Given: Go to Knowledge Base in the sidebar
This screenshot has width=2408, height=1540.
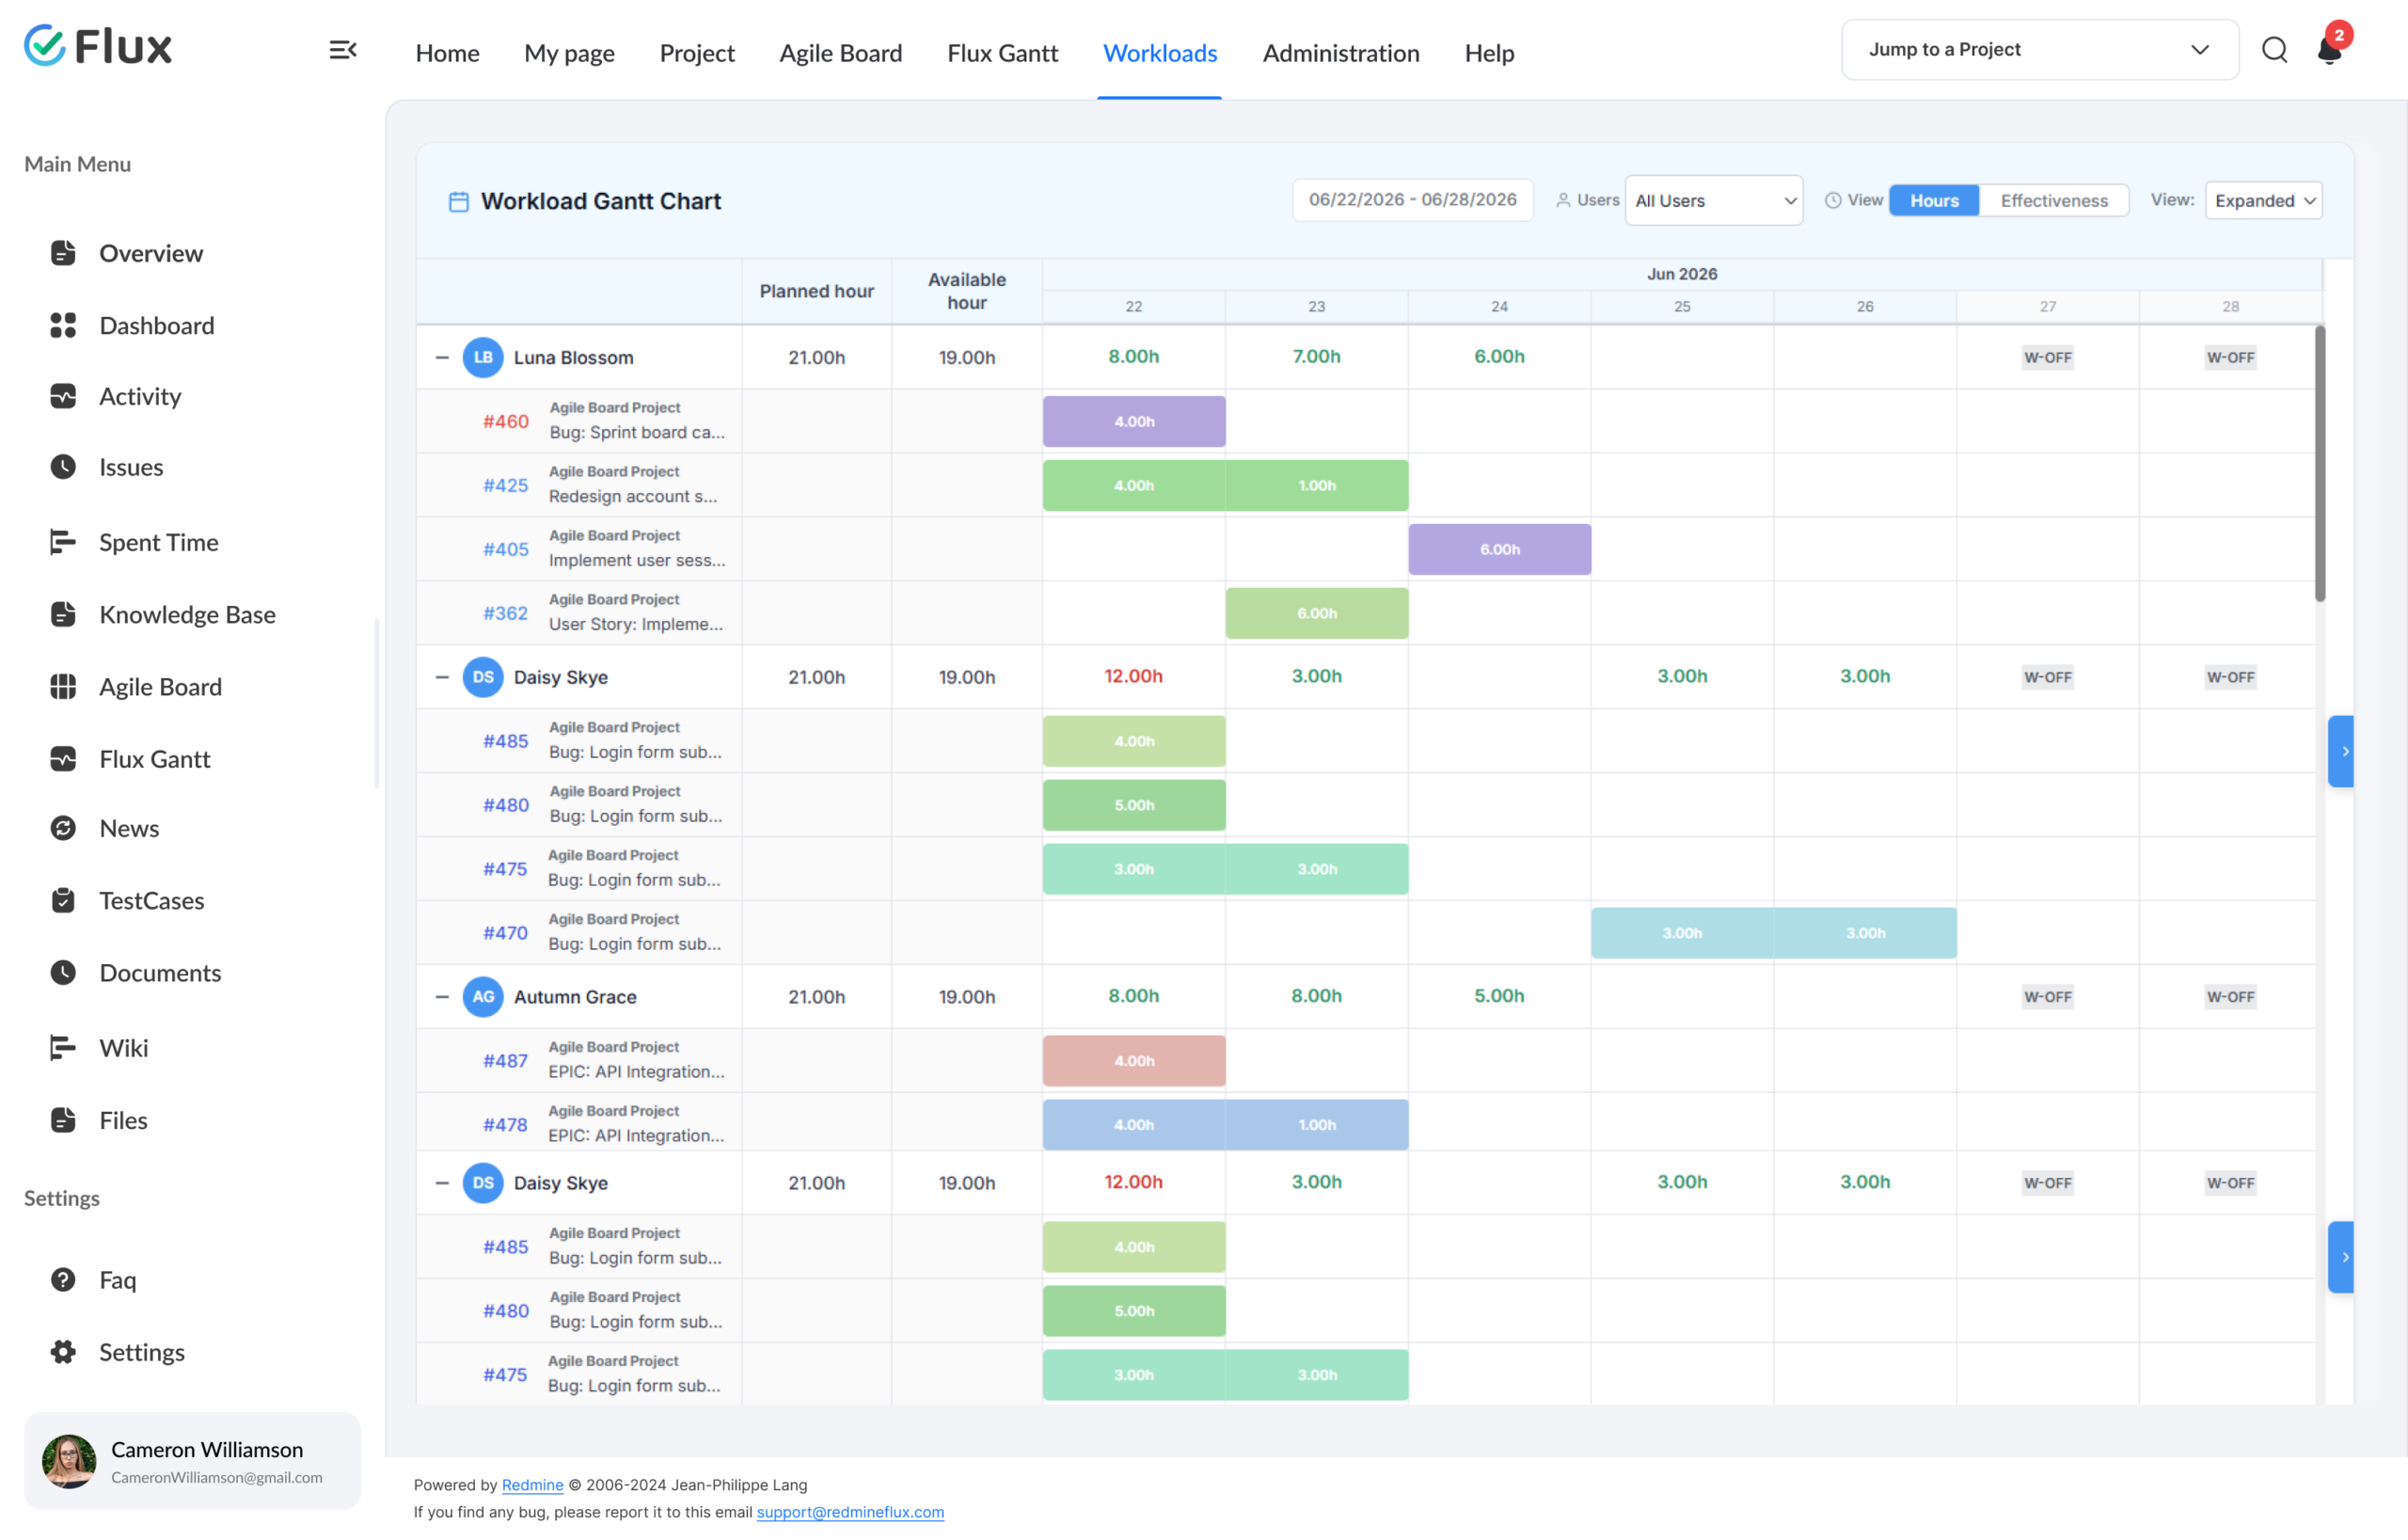Looking at the screenshot, I should 187,614.
